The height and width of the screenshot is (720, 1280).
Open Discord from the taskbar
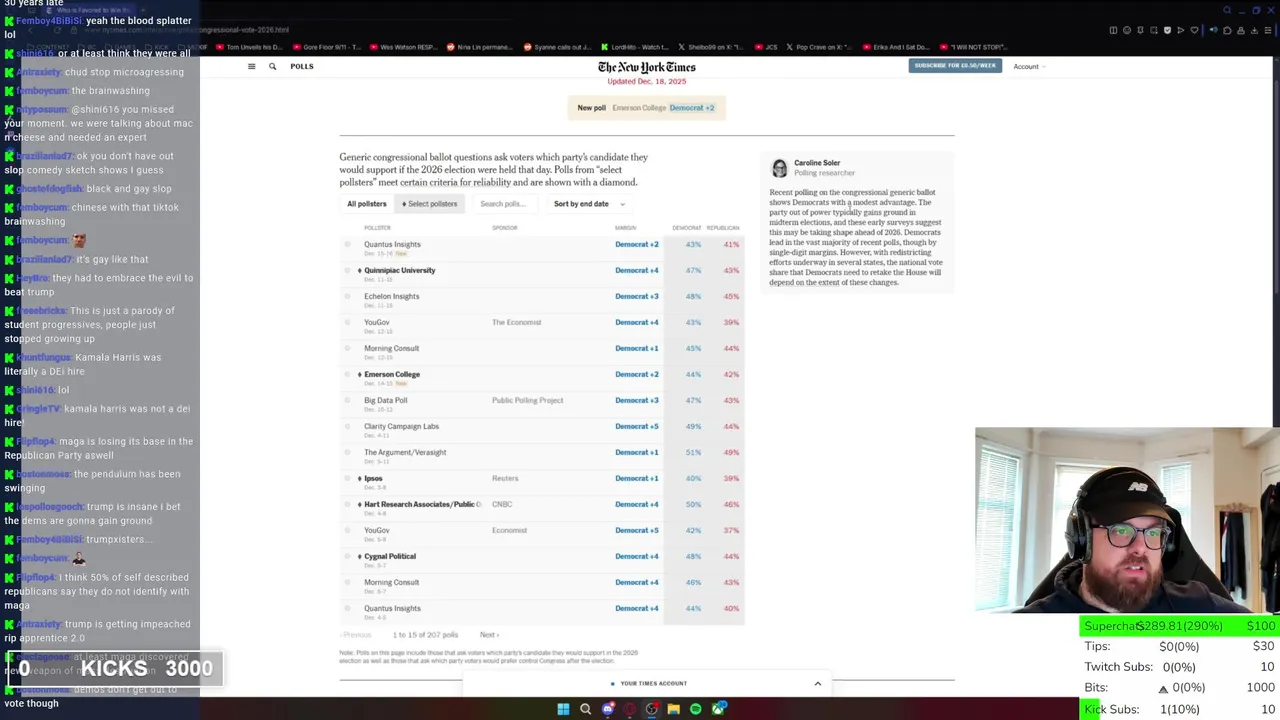click(x=607, y=709)
